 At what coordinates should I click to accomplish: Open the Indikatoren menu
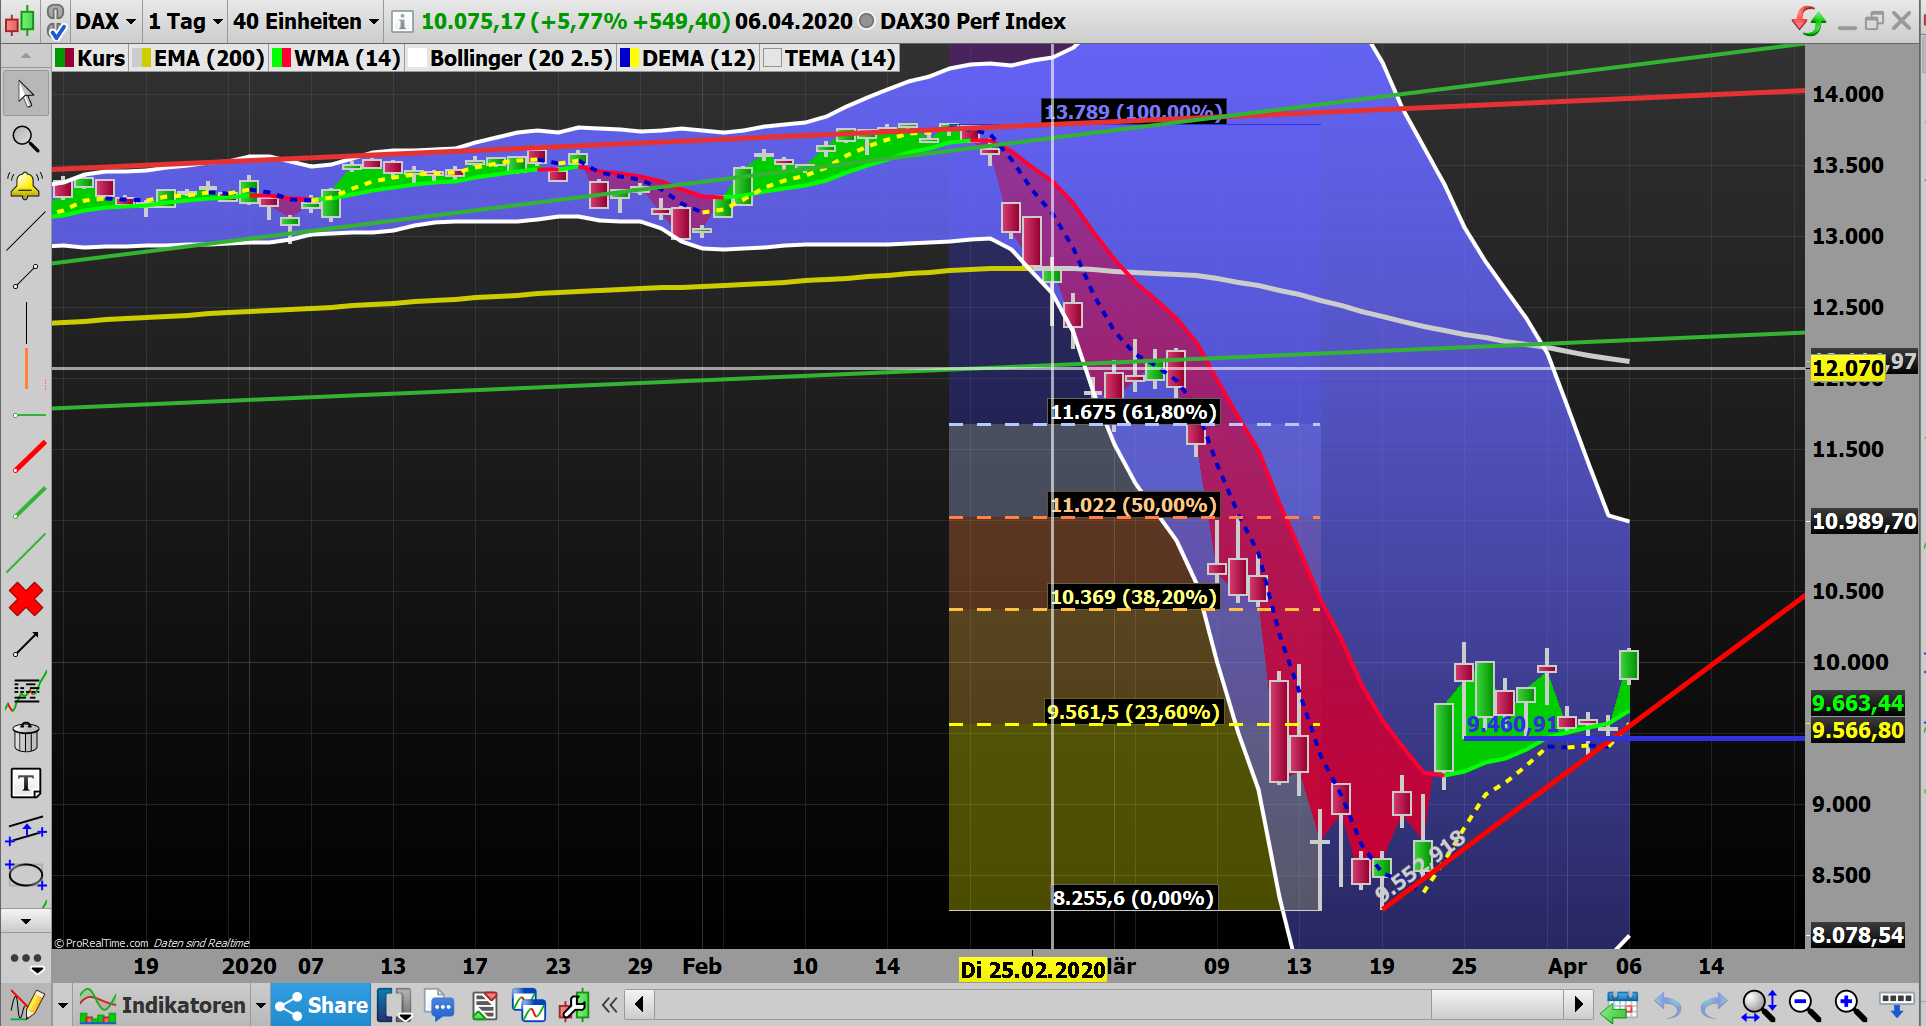point(184,1005)
